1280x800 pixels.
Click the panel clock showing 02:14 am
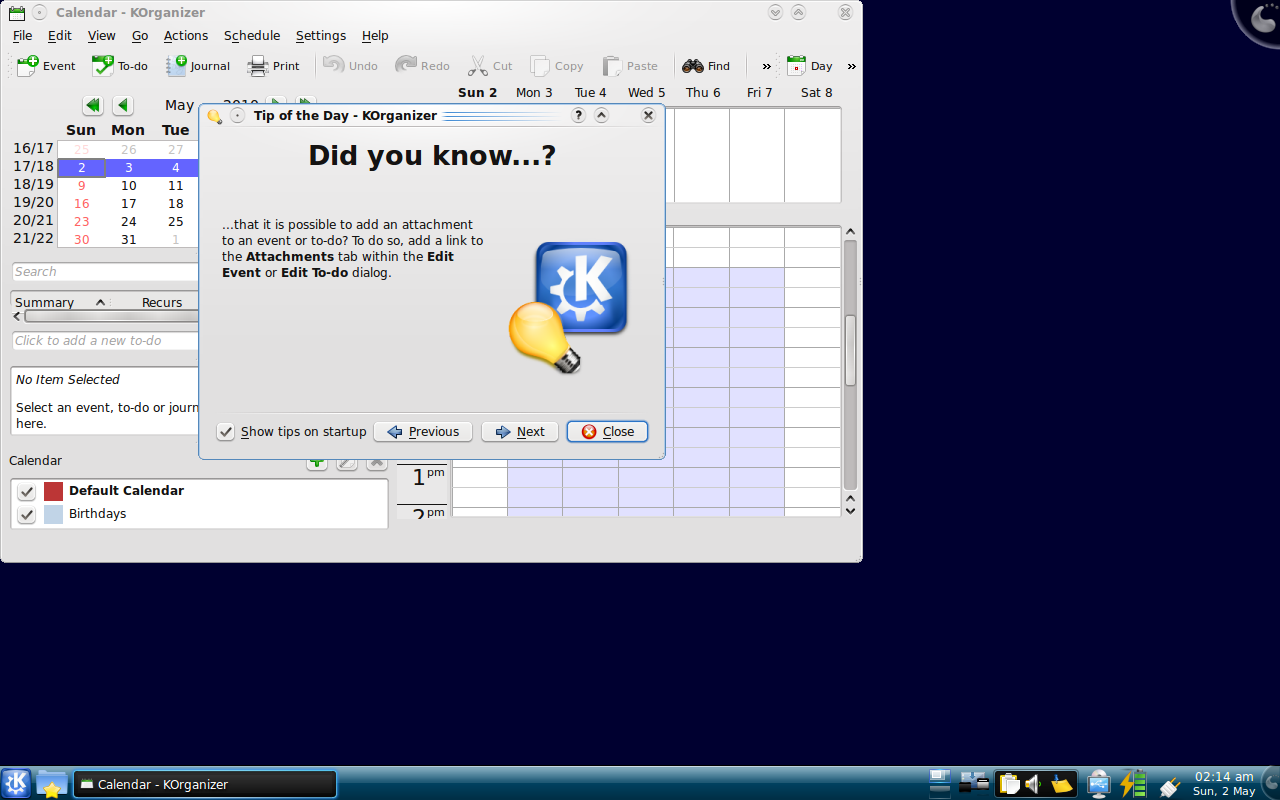point(1224,783)
